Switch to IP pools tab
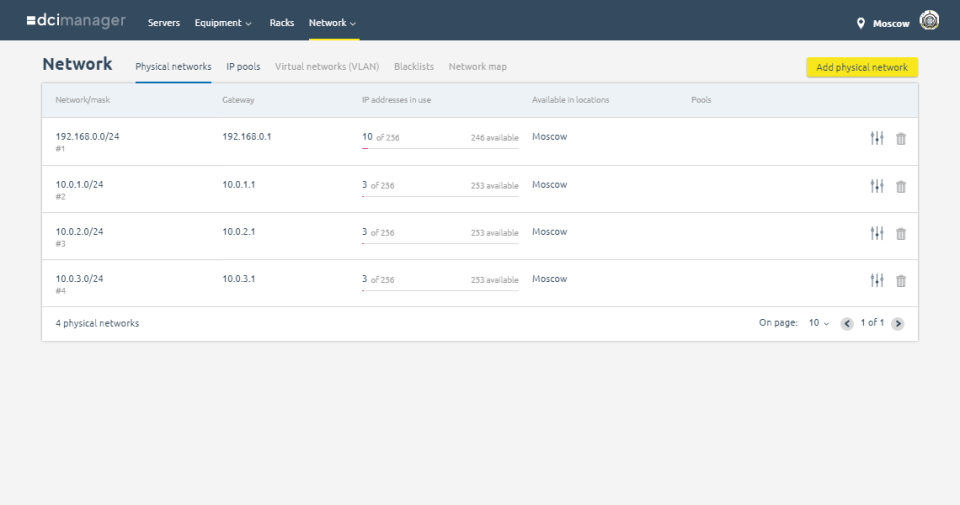 (243, 67)
